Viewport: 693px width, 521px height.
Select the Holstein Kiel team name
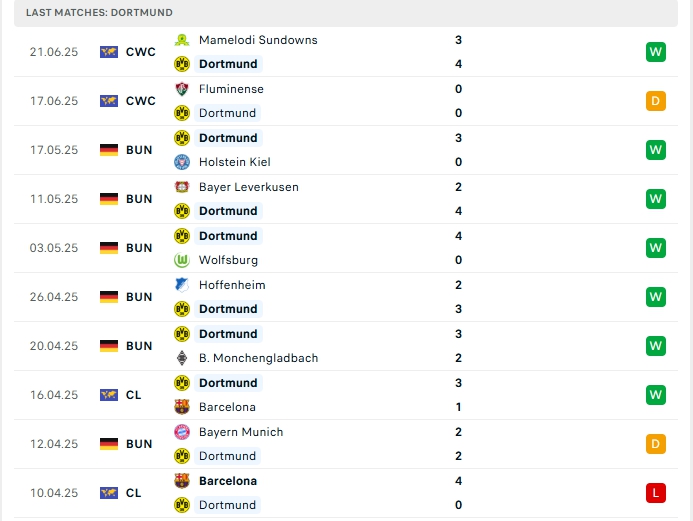(235, 162)
